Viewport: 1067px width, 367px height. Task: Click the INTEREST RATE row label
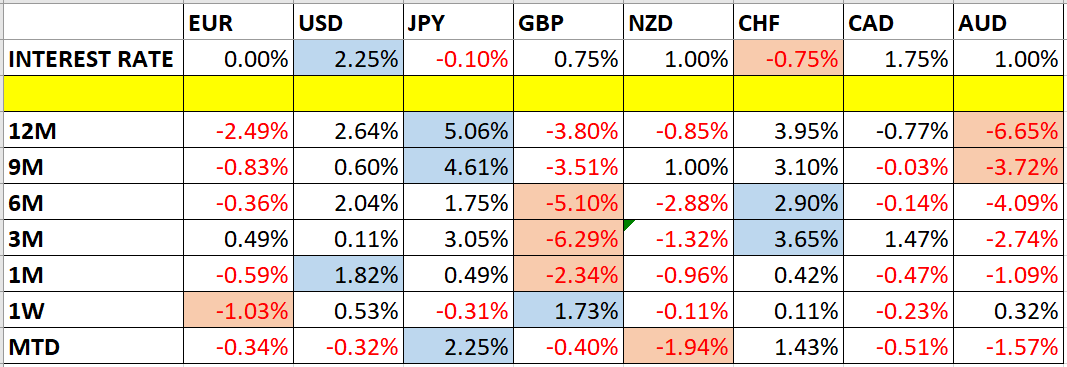pos(93,59)
